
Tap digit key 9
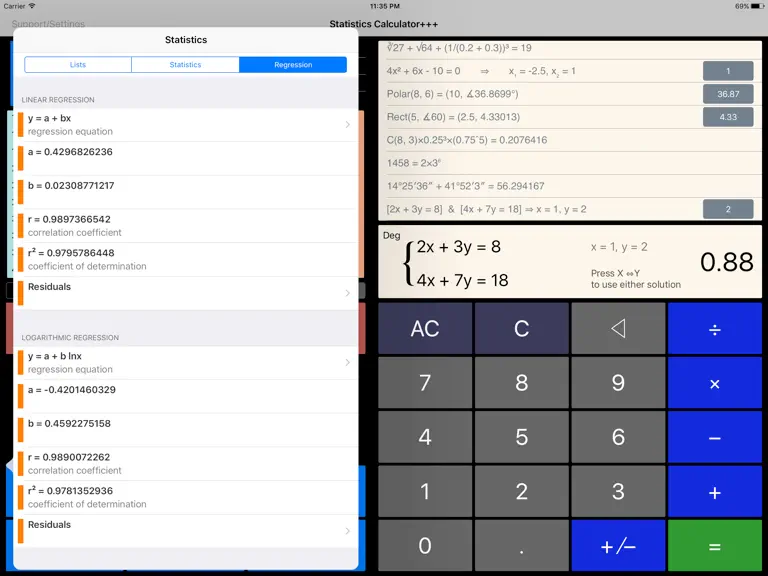tap(618, 383)
